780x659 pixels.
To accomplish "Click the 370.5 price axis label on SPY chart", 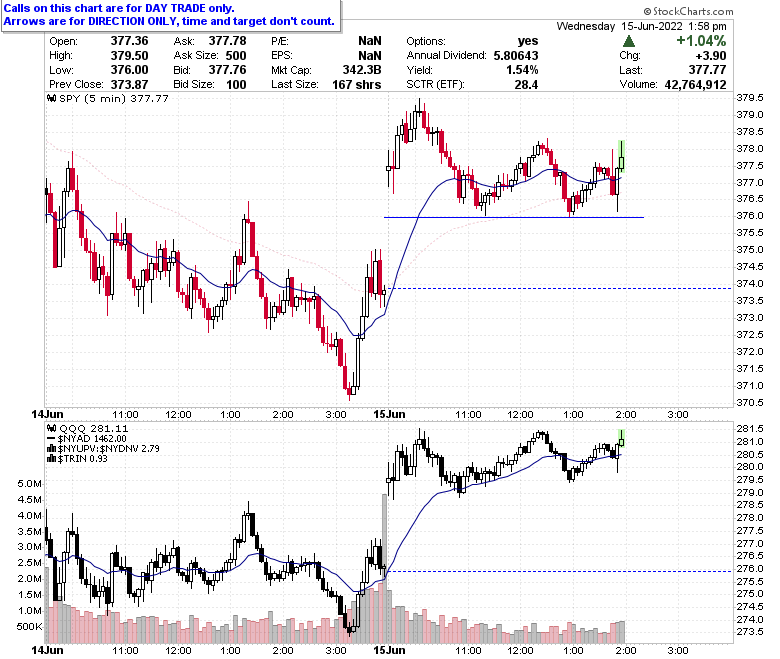I will [750, 402].
